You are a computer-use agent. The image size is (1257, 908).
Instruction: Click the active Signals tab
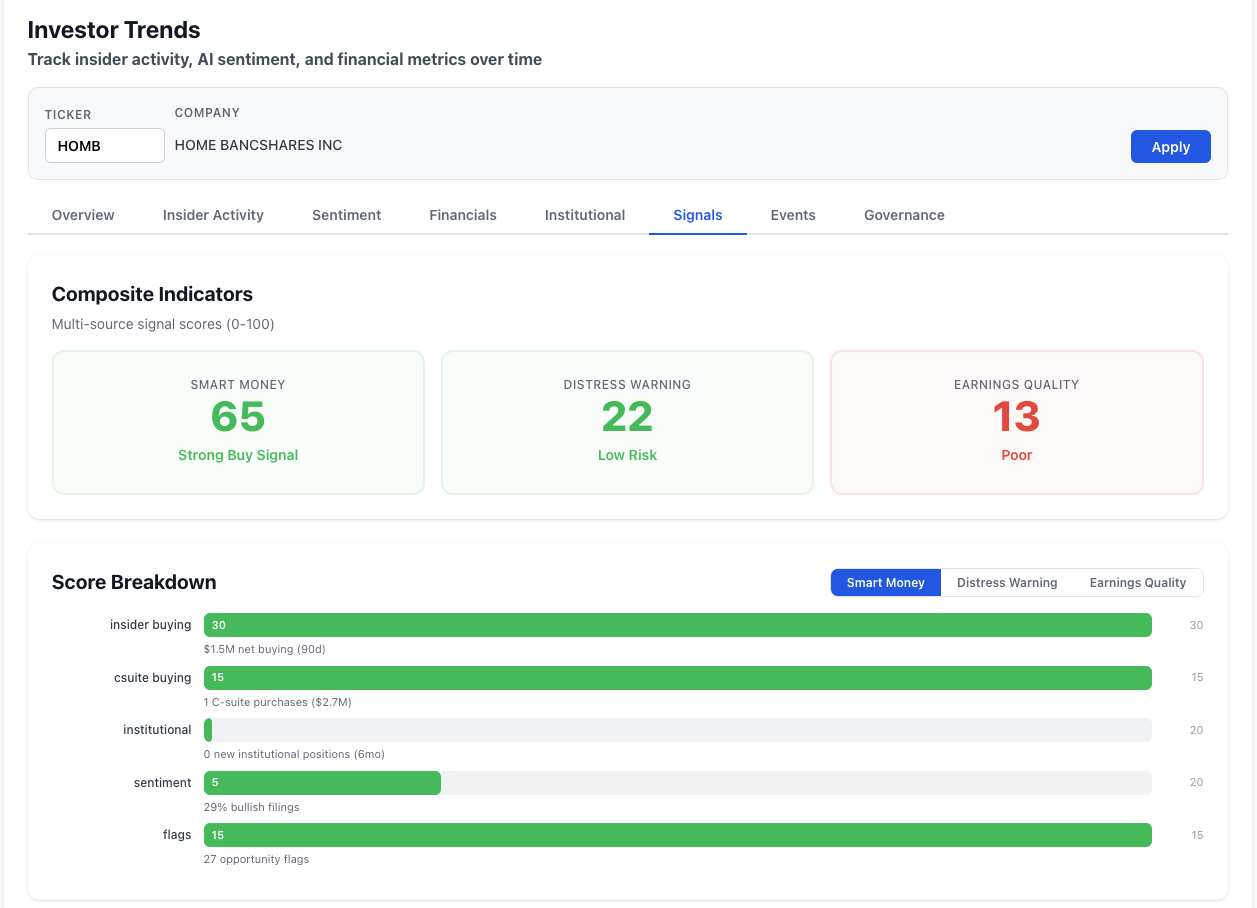(698, 215)
